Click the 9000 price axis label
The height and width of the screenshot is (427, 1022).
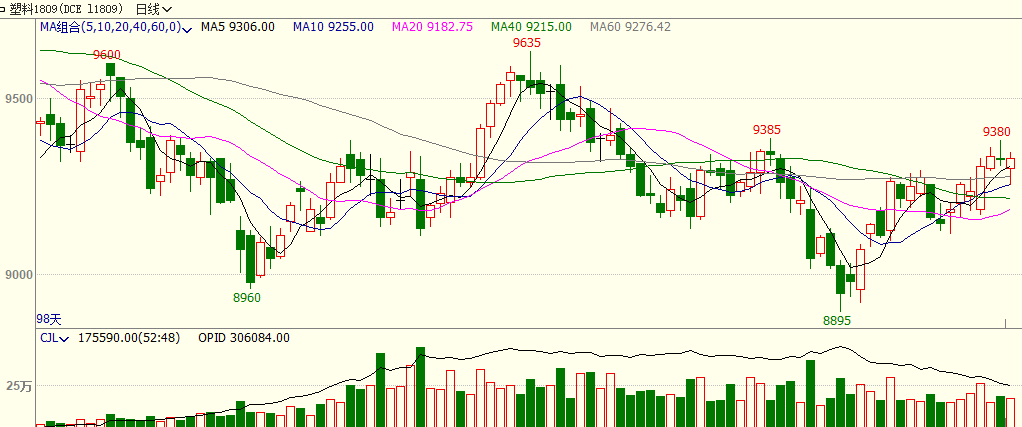coord(17,275)
